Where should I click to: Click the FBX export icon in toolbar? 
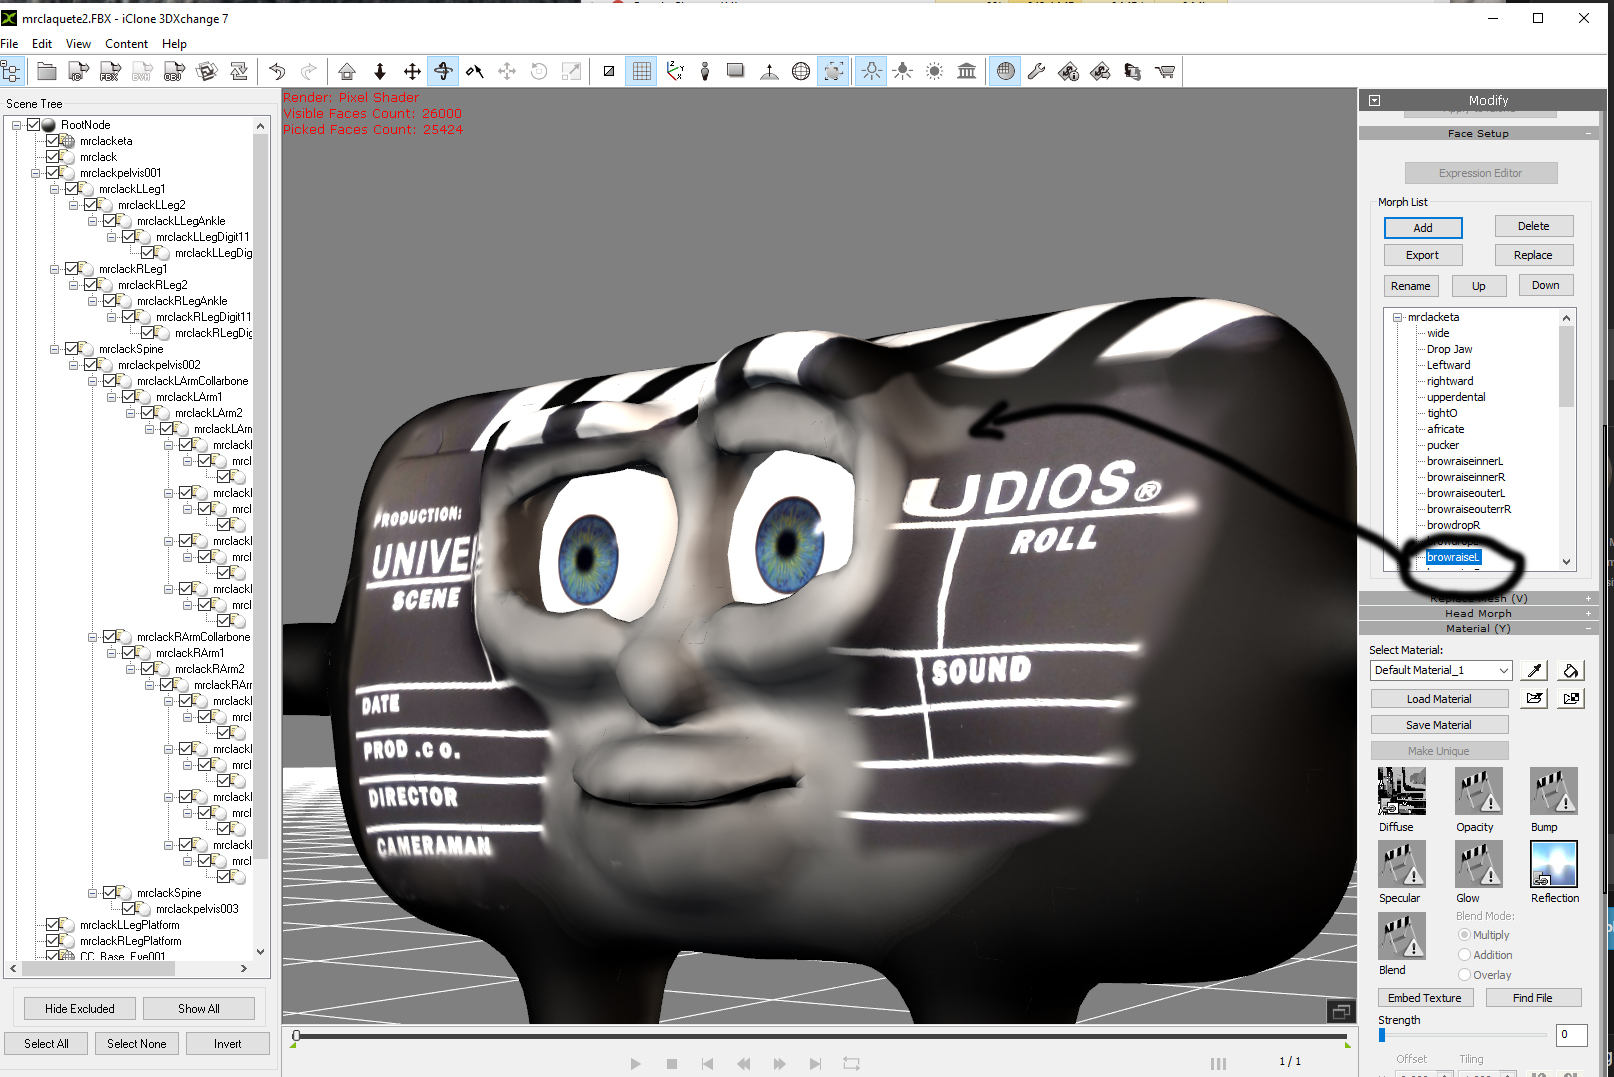click(110, 71)
